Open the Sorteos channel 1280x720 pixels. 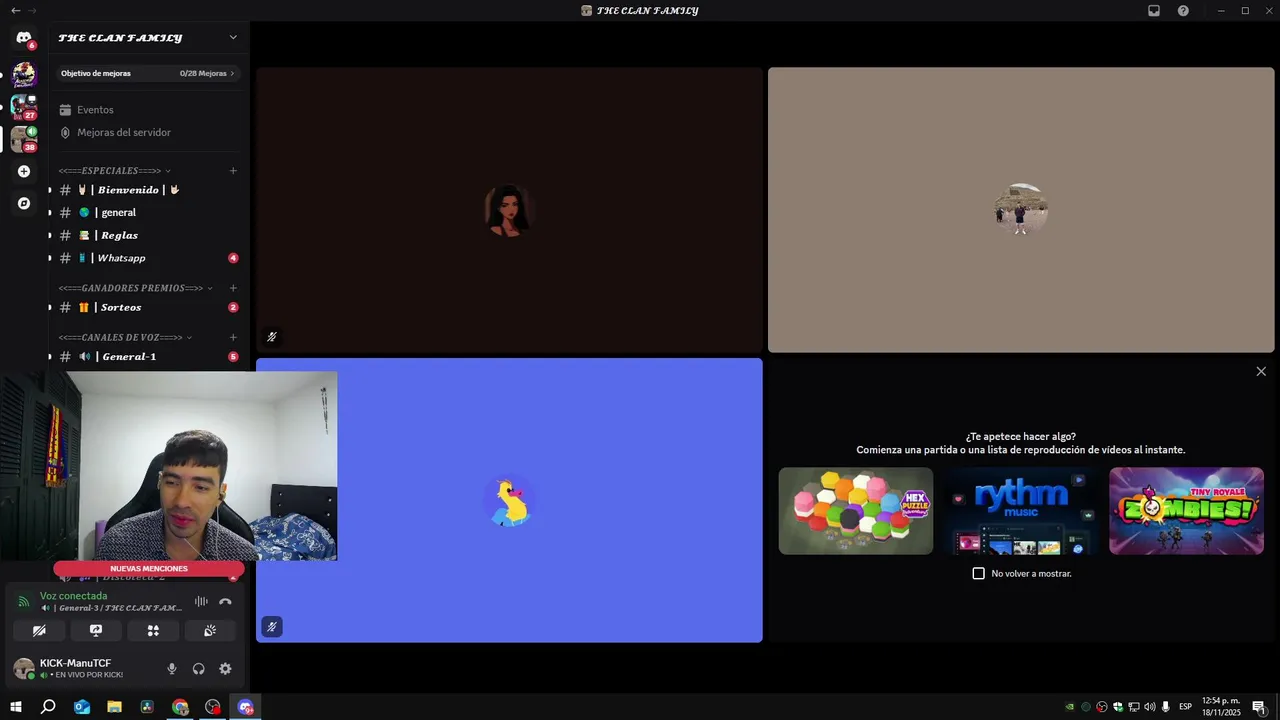point(147,307)
